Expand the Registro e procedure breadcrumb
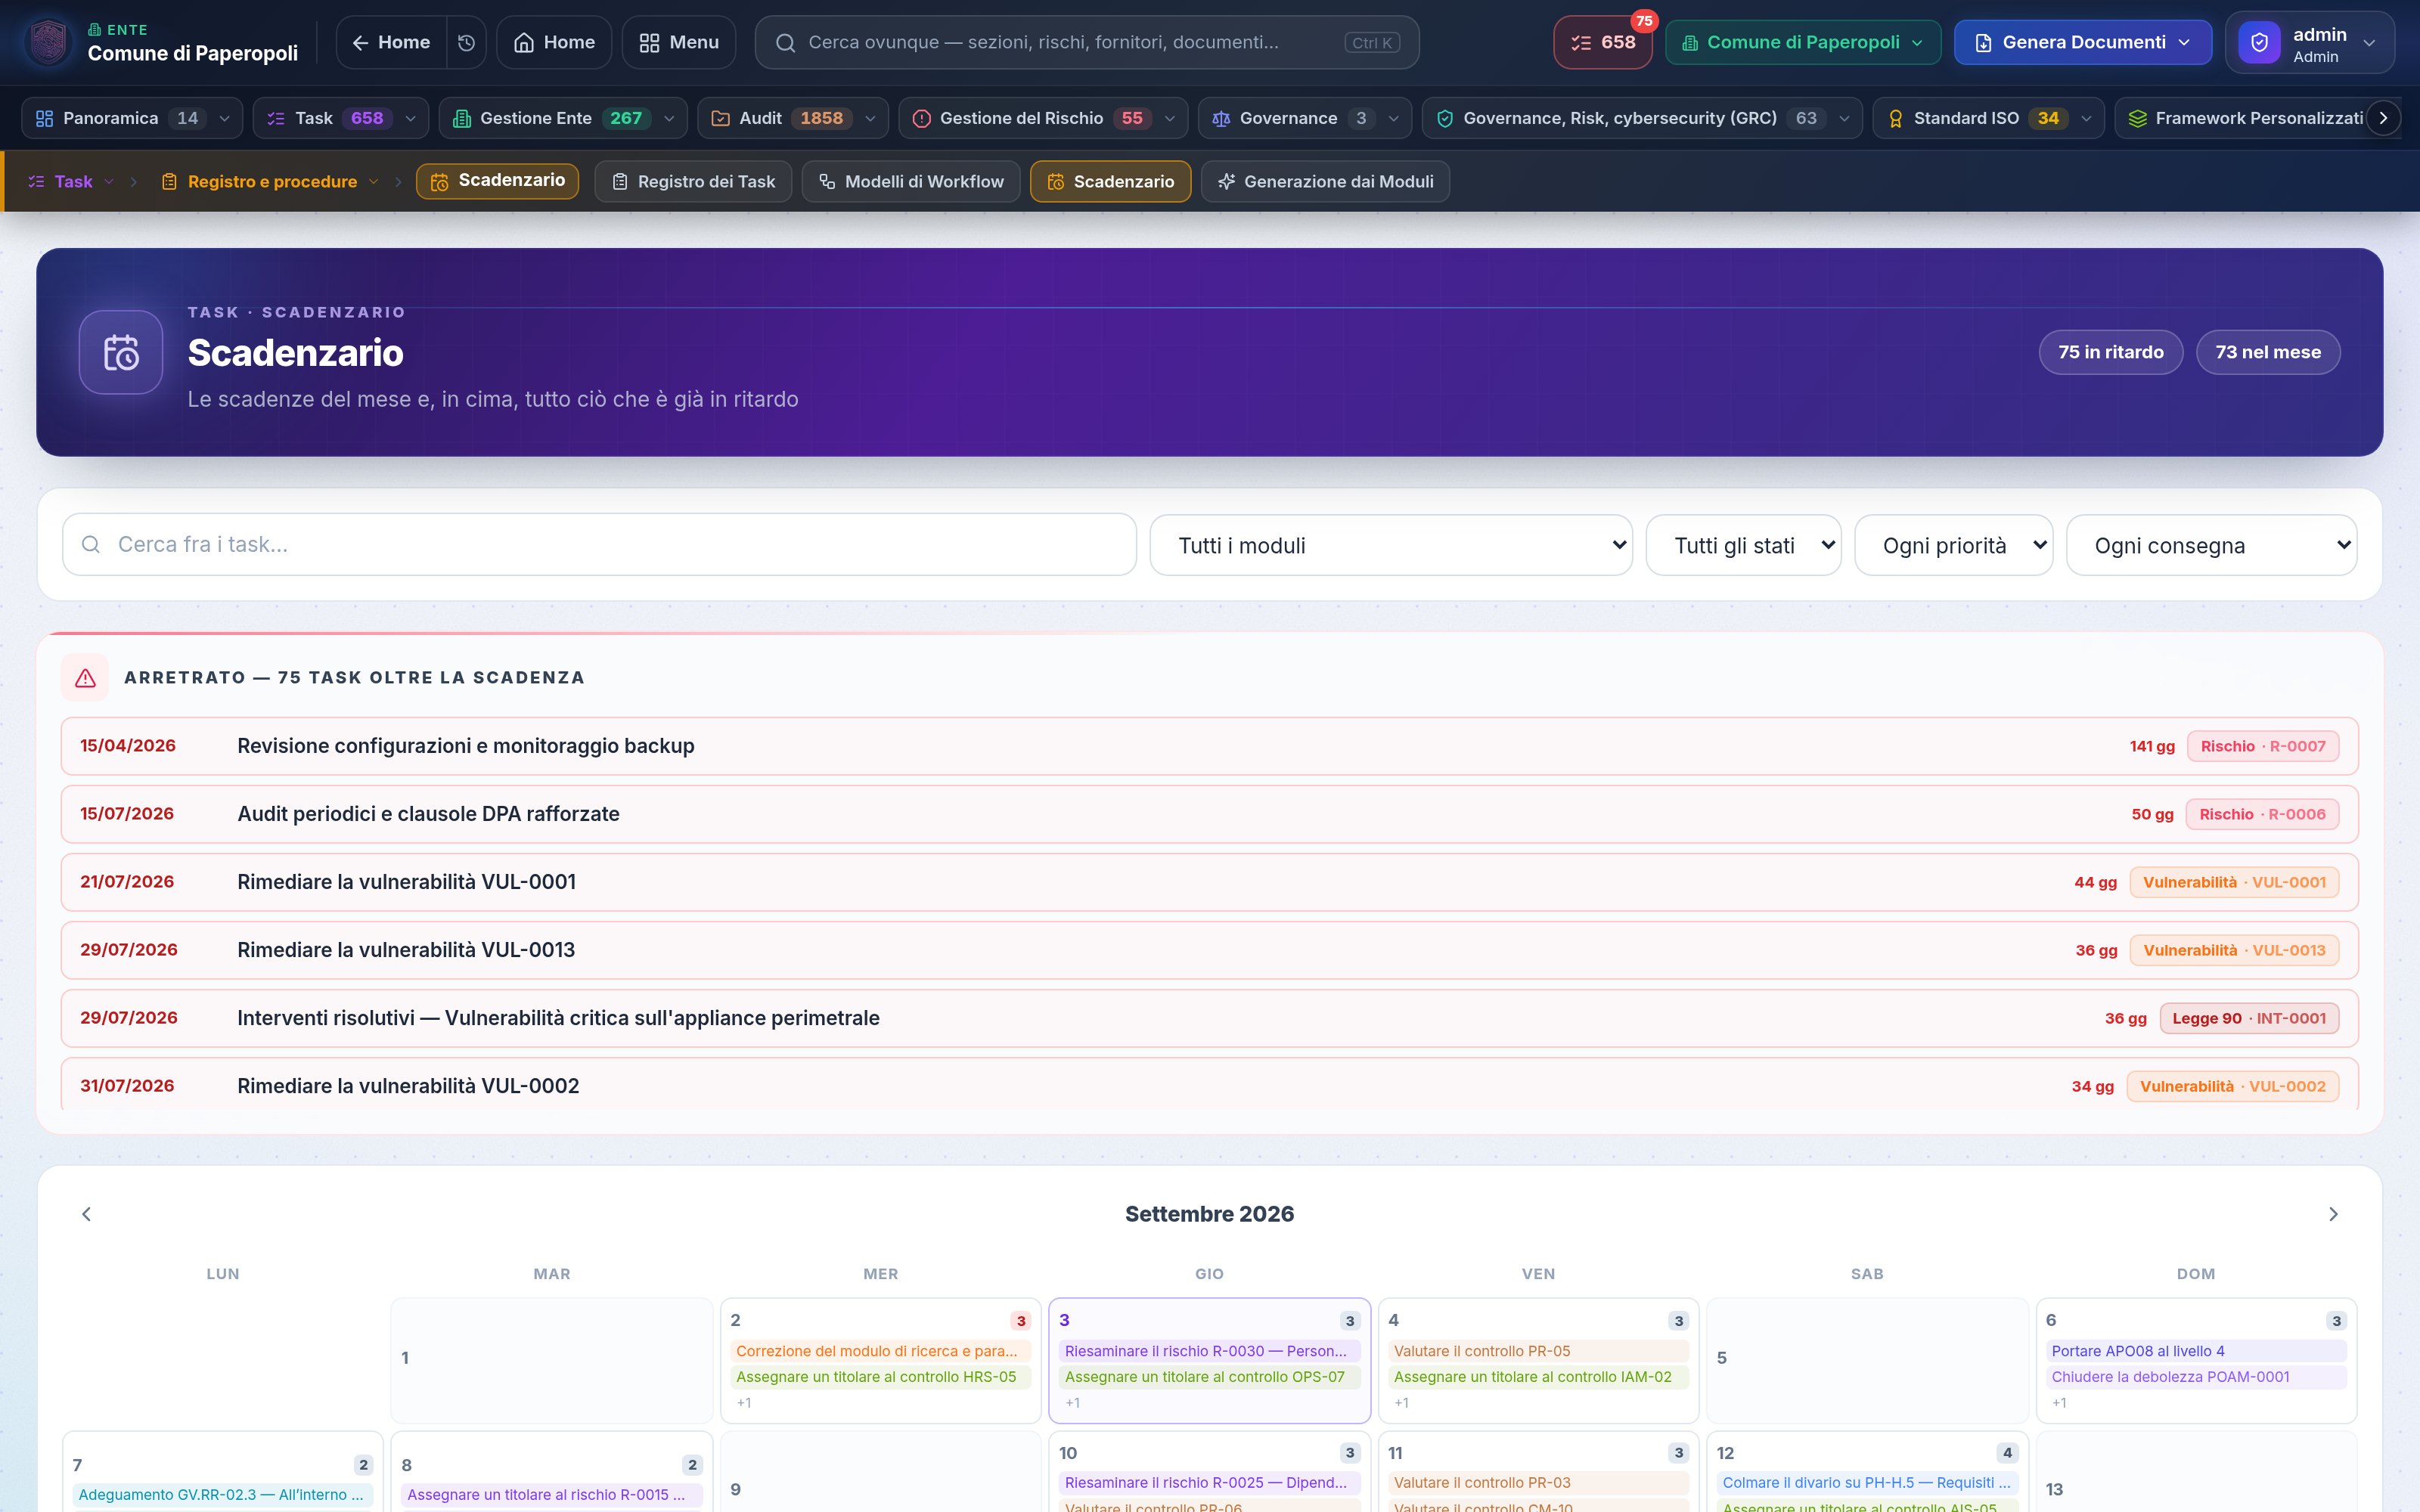Screen dimensions: 2420x1512 tap(271, 181)
